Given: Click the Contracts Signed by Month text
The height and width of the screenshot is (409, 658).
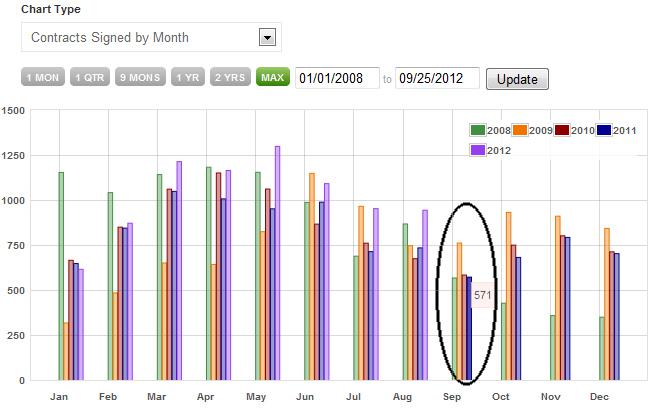Looking at the screenshot, I should pyautogui.click(x=110, y=37).
